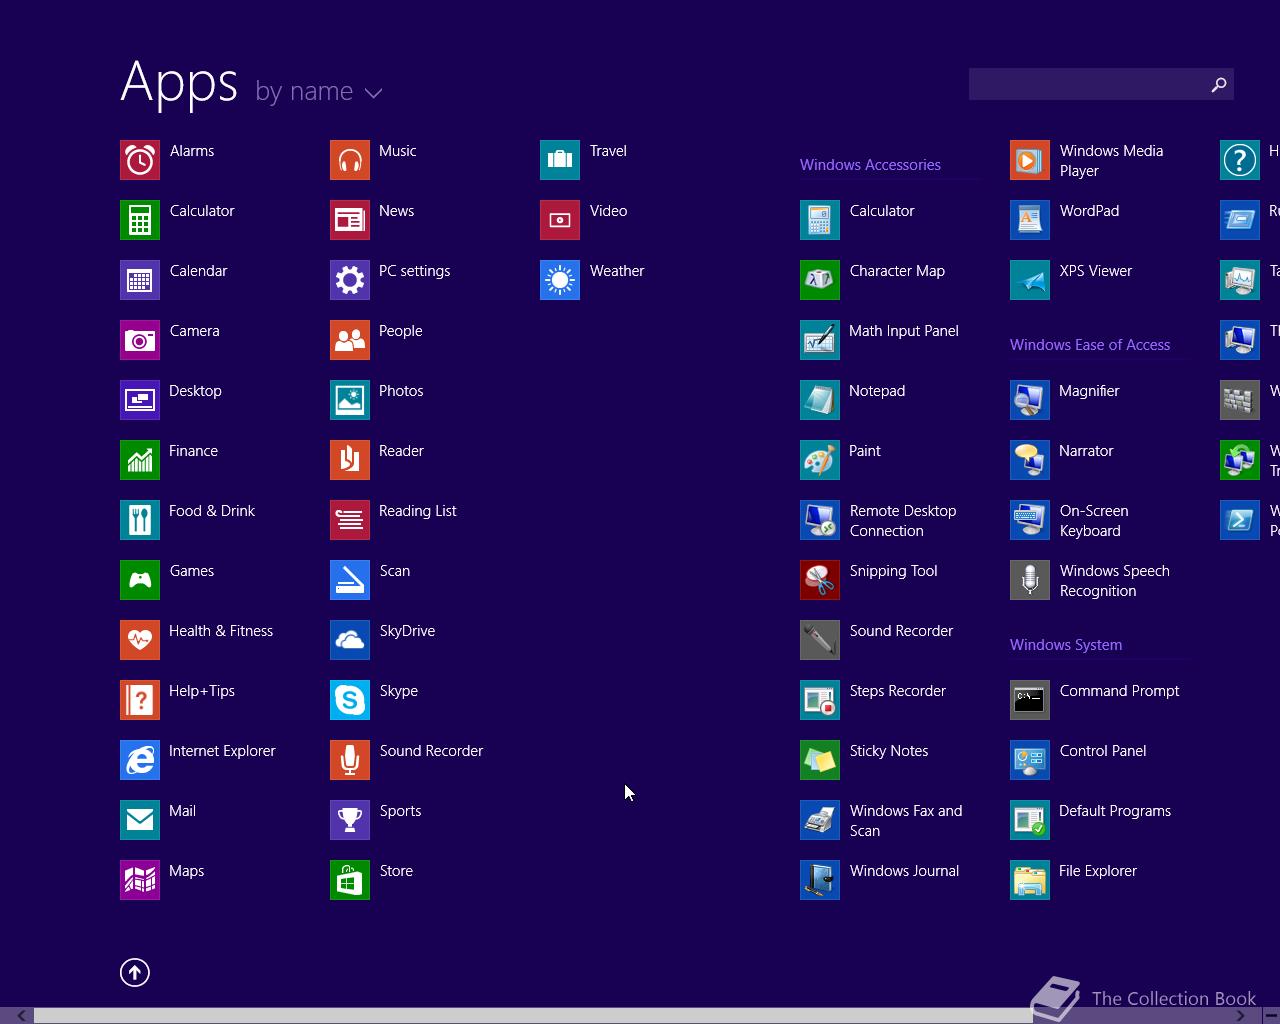This screenshot has height=1024, width=1280.
Task: Click the Windows Accessories group heading
Action: [870, 165]
